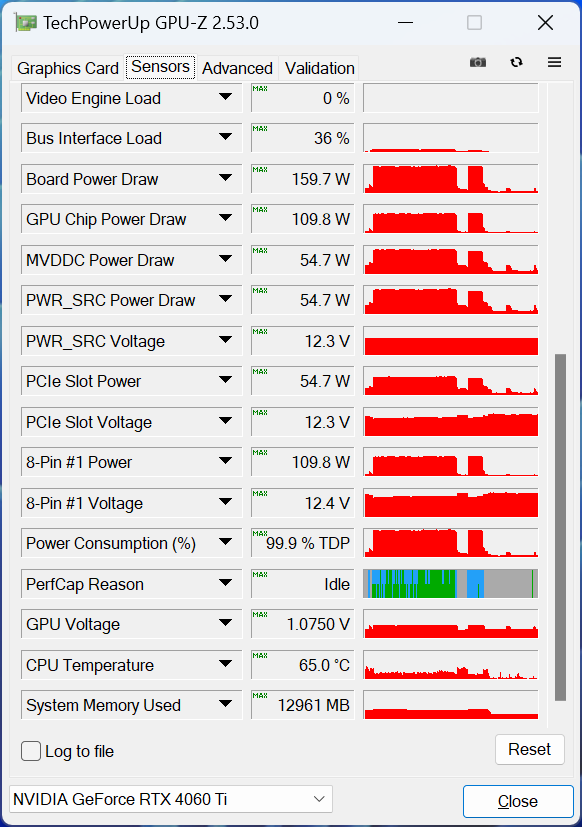Enable the Log to file checkbox
The width and height of the screenshot is (582, 827).
(x=31, y=751)
